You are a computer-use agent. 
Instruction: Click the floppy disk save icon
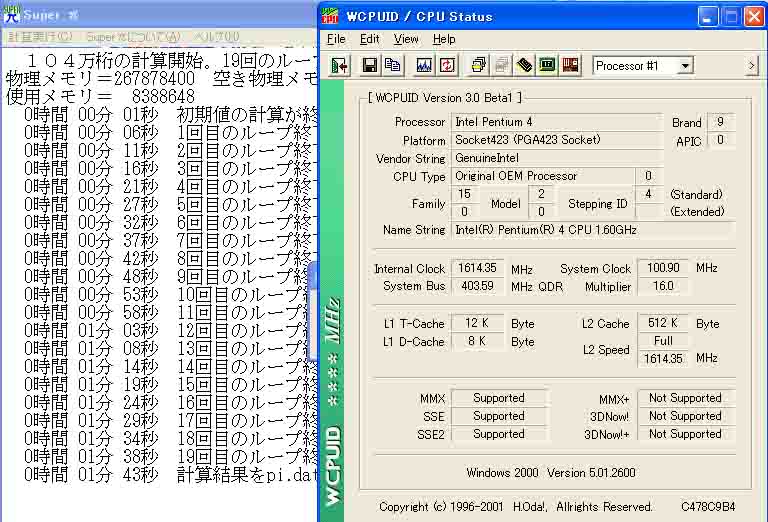click(369, 65)
